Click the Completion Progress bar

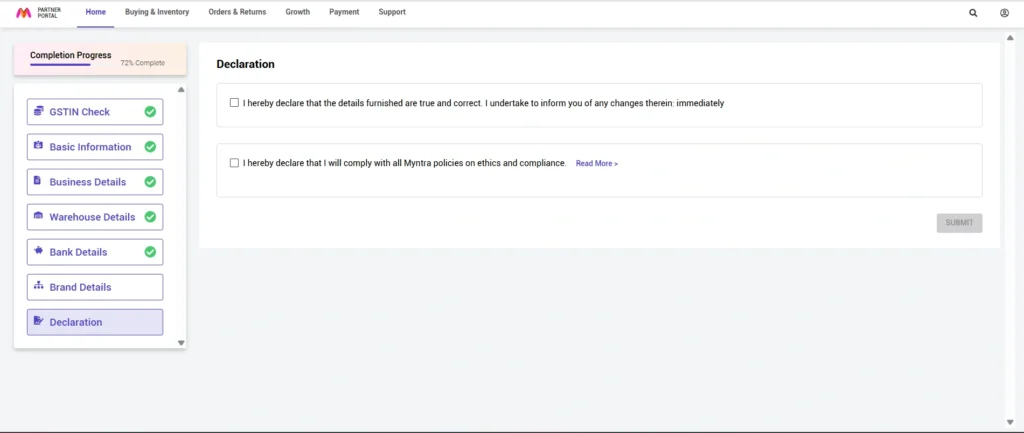(60, 65)
